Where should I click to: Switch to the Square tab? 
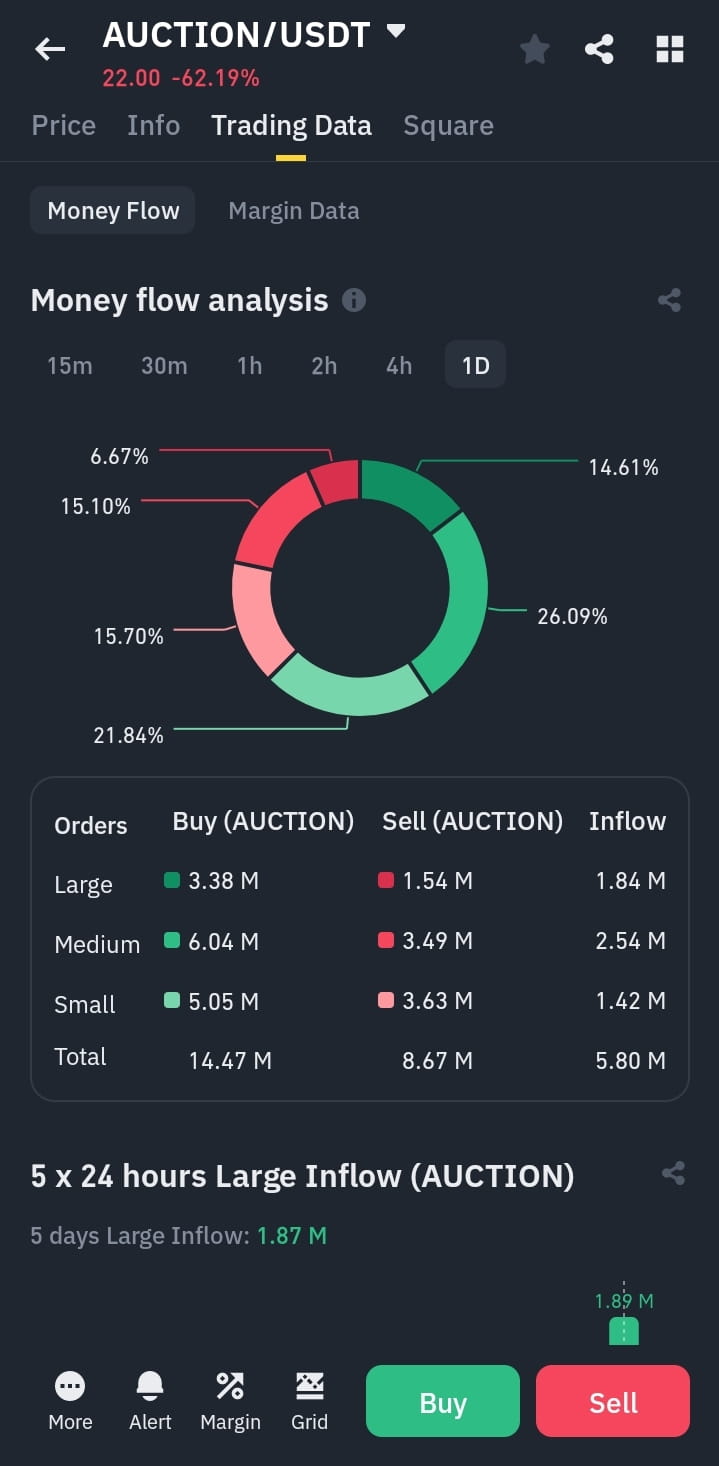(x=448, y=126)
